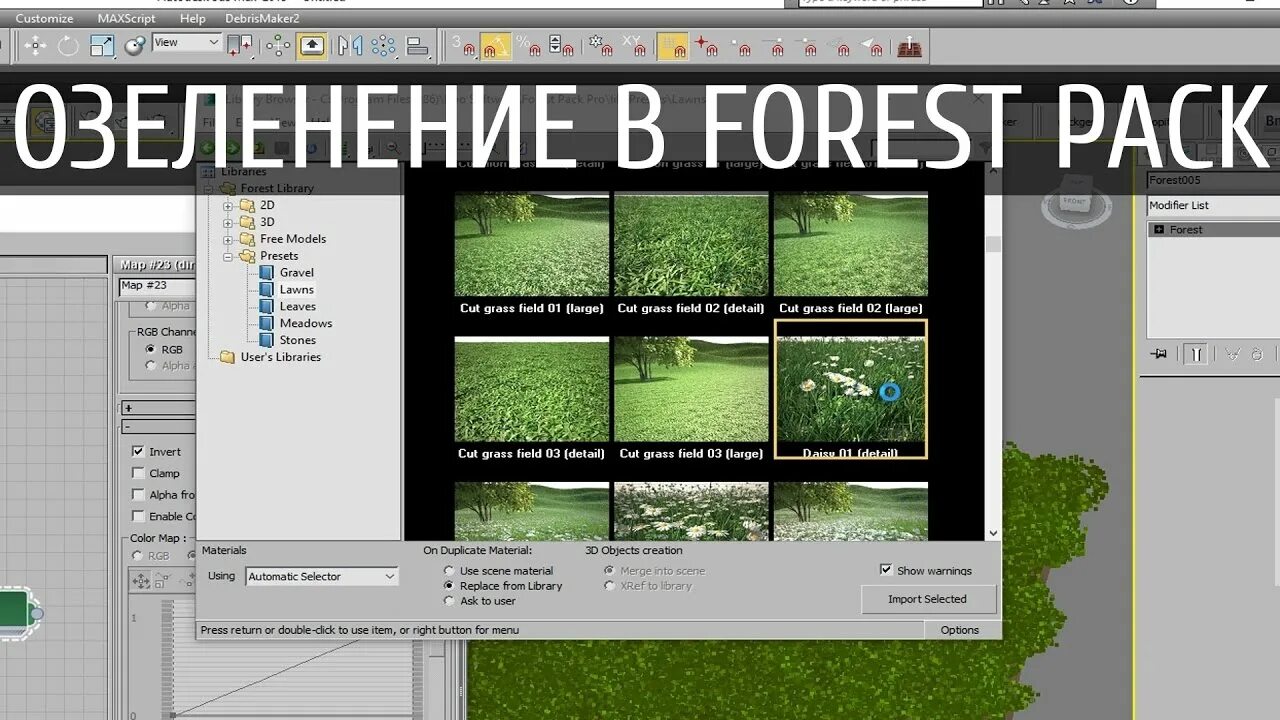Click Use Pivot Point Center icon
Image resolution: width=1280 pixels, height=720 pixels.
[241, 45]
